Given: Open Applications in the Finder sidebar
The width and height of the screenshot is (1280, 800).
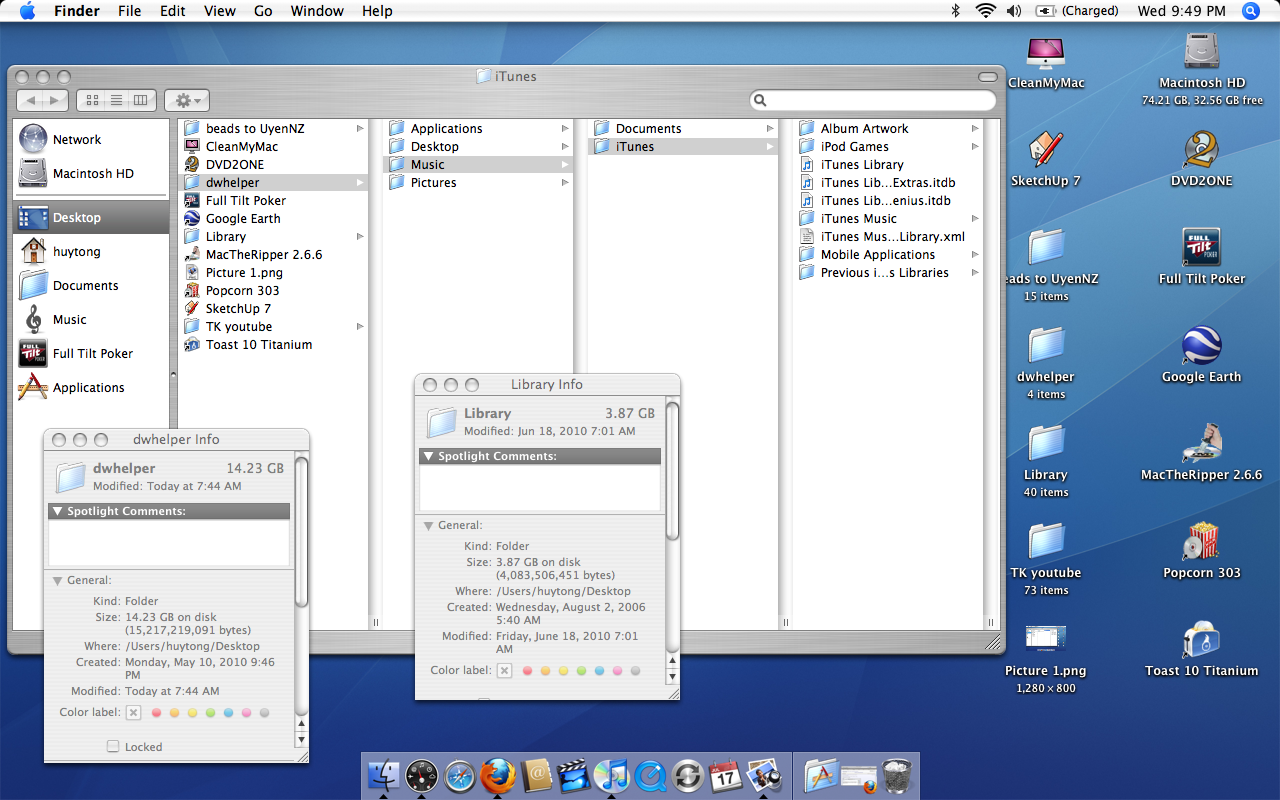Looking at the screenshot, I should click(x=90, y=388).
